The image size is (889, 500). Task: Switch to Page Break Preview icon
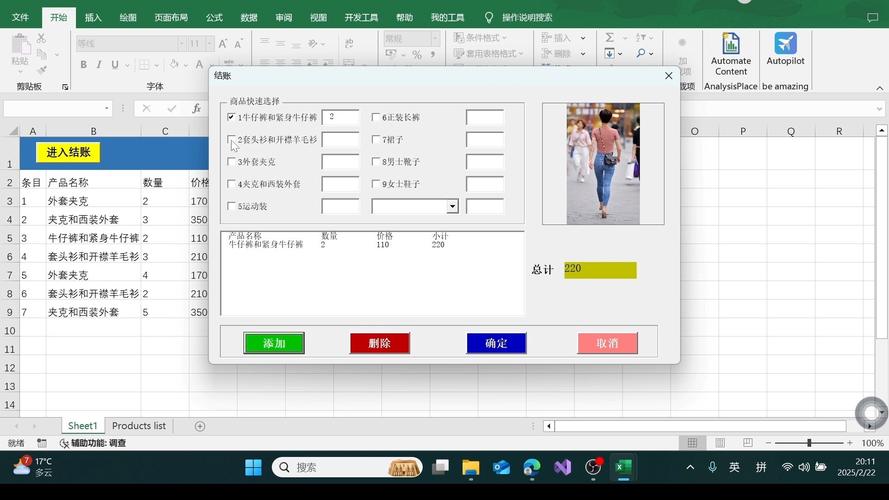pos(748,443)
